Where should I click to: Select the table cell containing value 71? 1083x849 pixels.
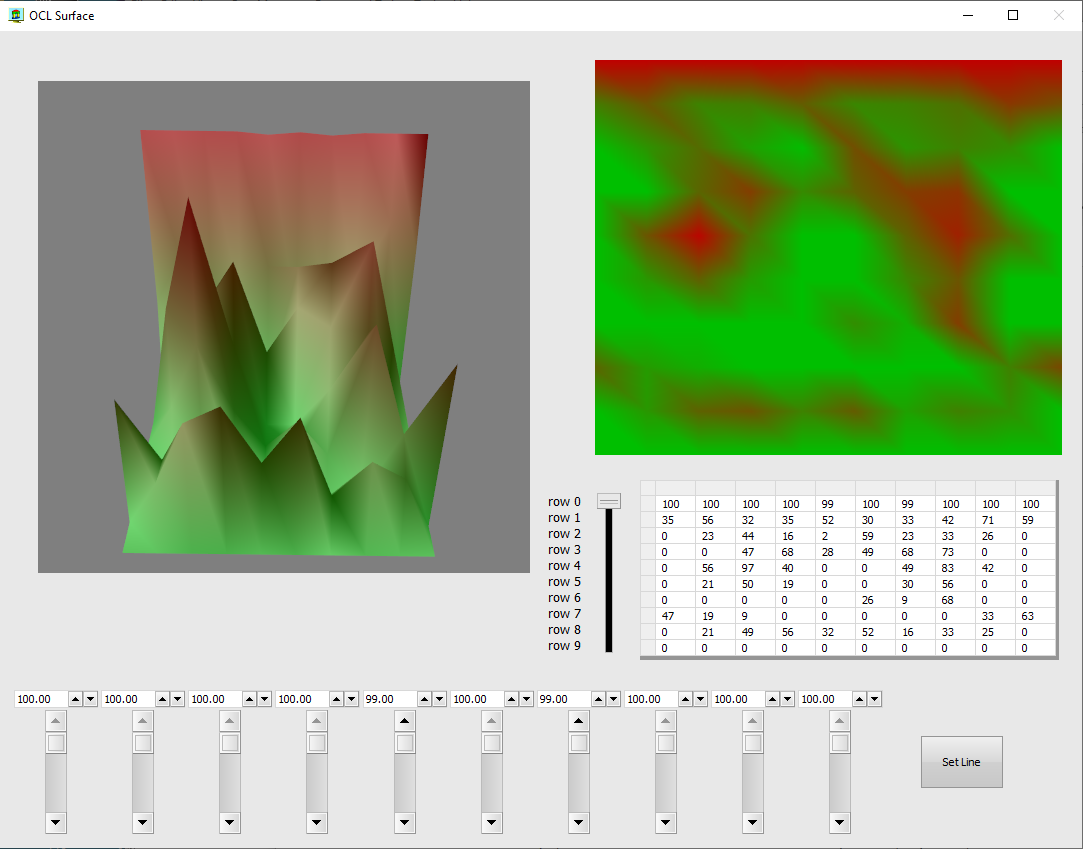995,520
